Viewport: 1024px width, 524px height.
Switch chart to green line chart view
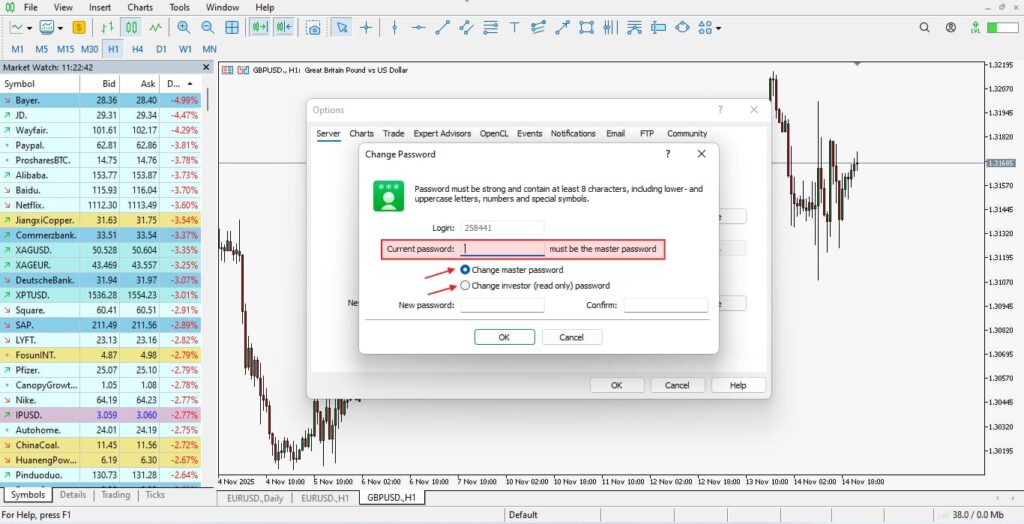[x=155, y=27]
